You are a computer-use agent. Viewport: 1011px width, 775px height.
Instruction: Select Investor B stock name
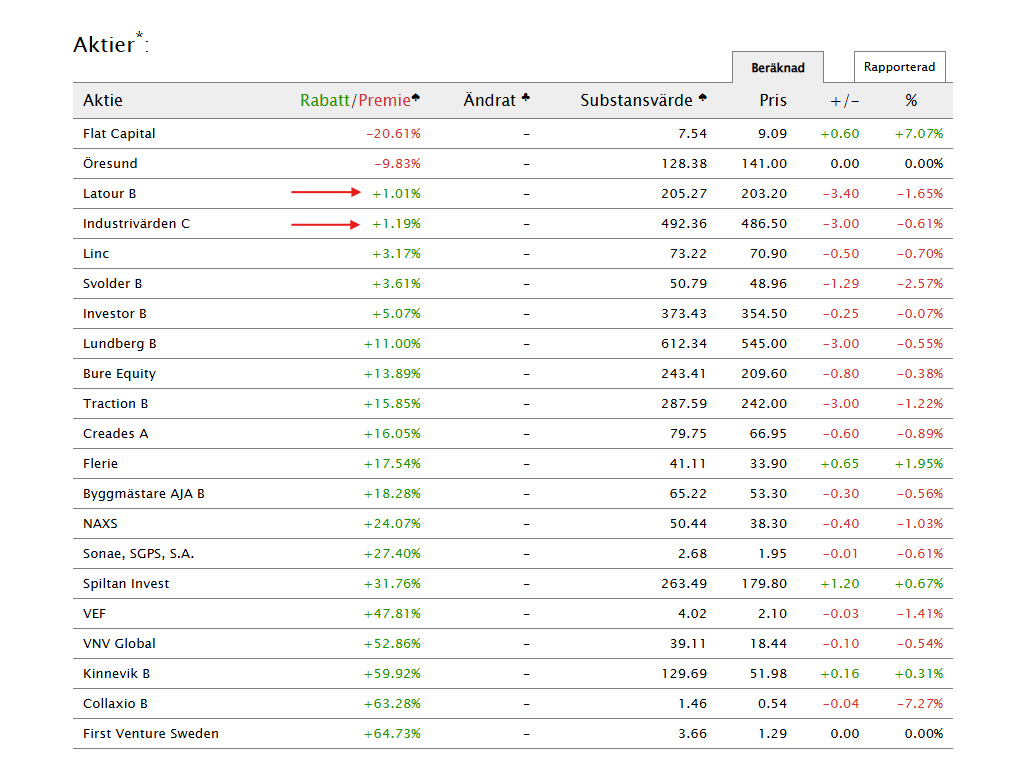[115, 314]
